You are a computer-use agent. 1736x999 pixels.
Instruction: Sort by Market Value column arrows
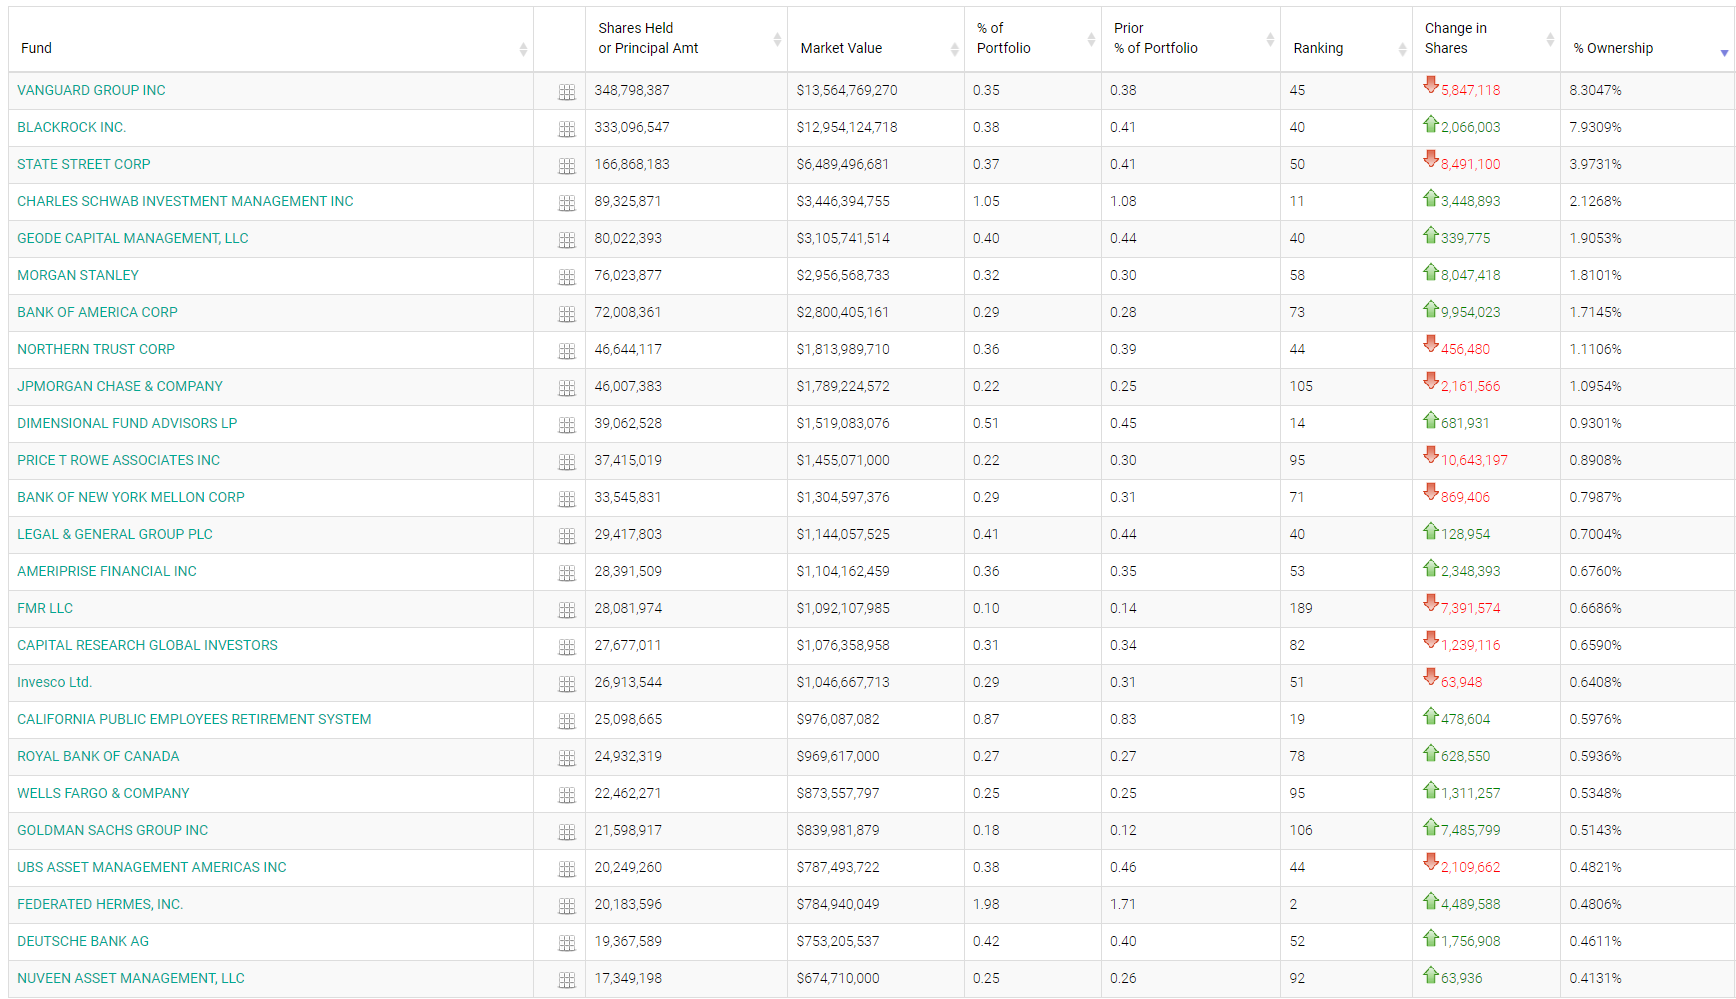954,49
